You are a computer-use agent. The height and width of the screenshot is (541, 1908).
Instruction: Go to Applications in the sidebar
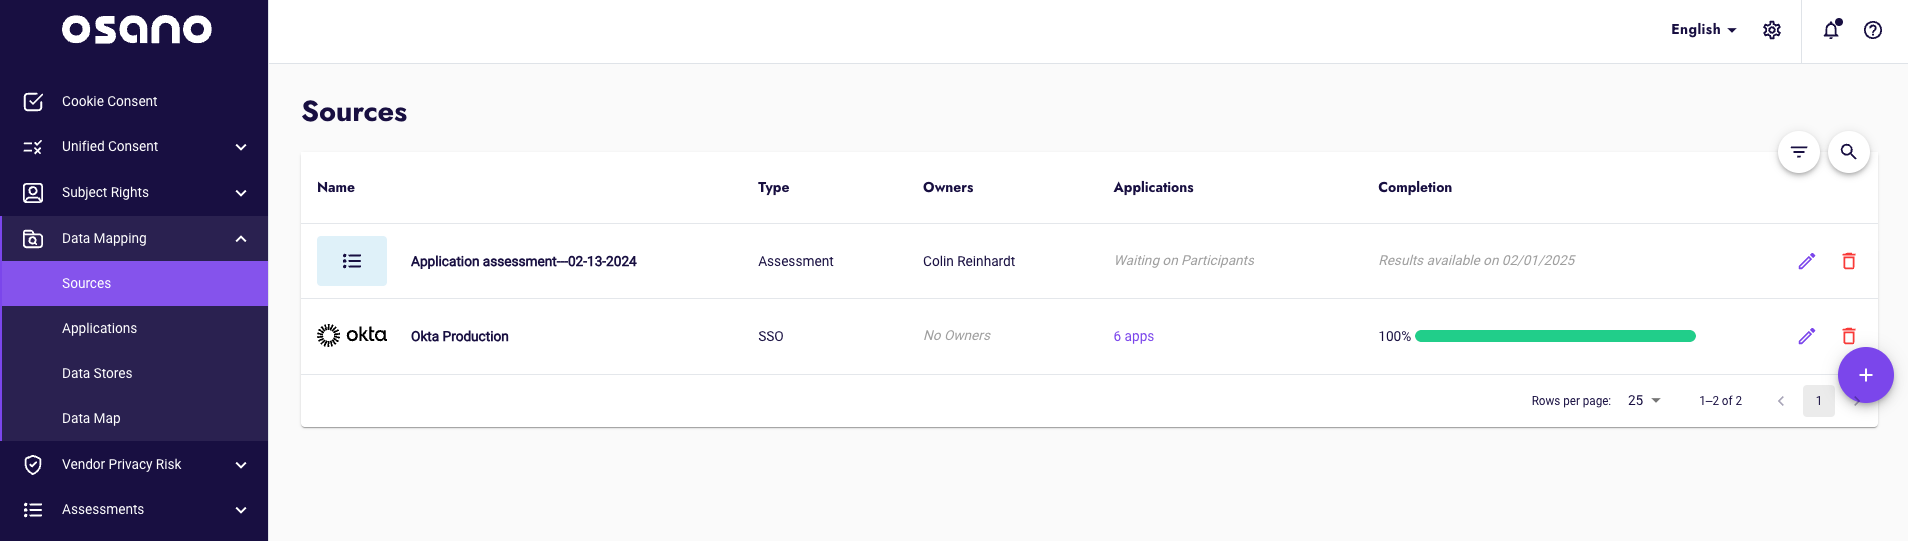point(99,328)
